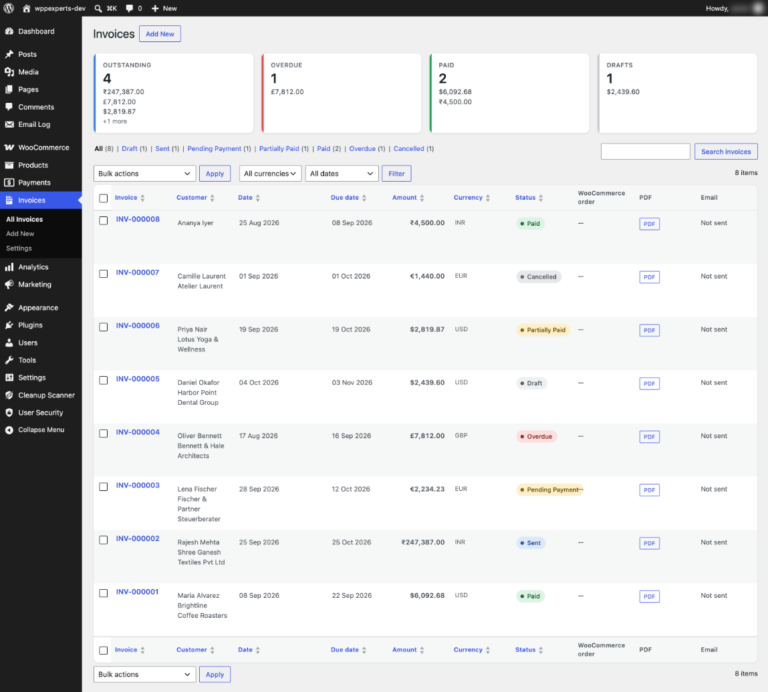Filter list by Draft status tab
The height and width of the screenshot is (692, 768).
tap(129, 149)
